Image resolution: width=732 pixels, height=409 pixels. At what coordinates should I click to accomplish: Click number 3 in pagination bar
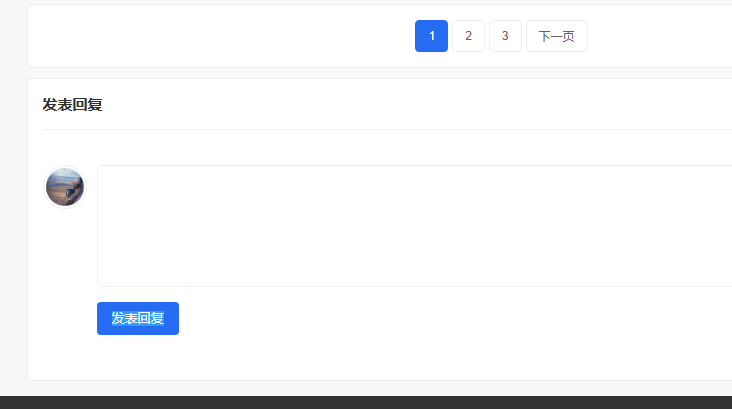505,36
